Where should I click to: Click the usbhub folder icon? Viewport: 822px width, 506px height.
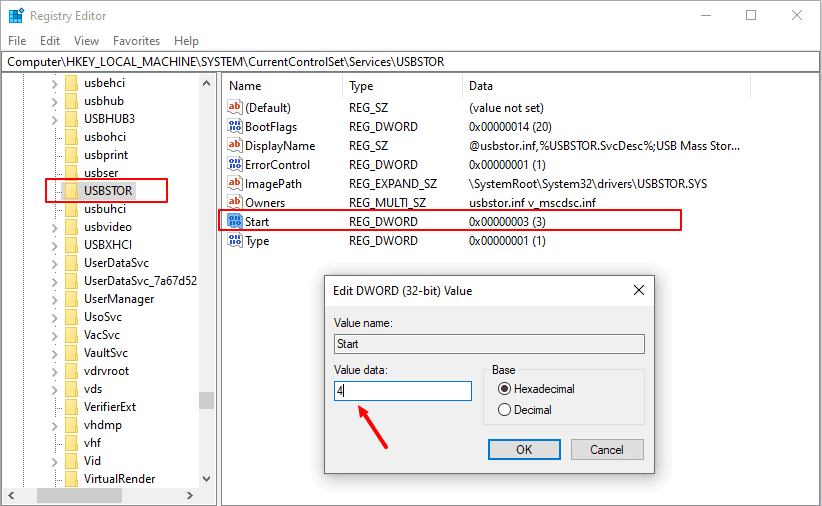pos(71,101)
